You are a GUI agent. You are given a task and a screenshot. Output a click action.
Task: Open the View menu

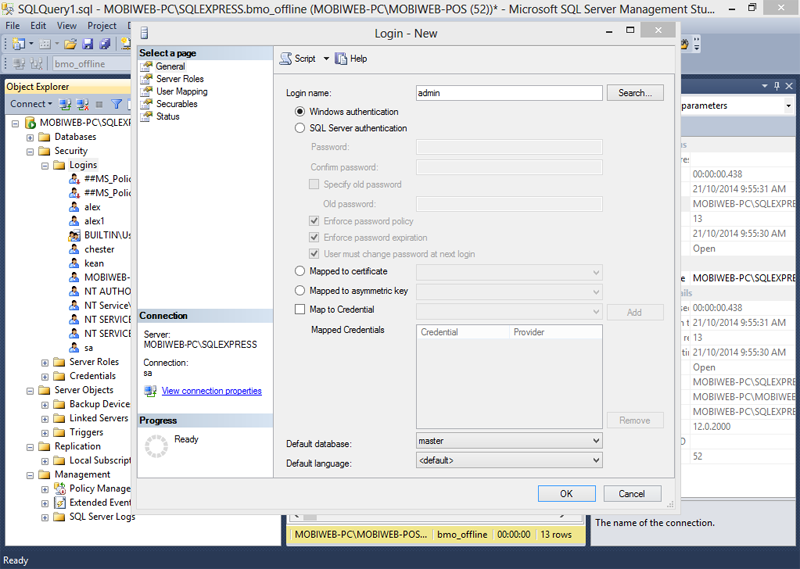[66, 26]
